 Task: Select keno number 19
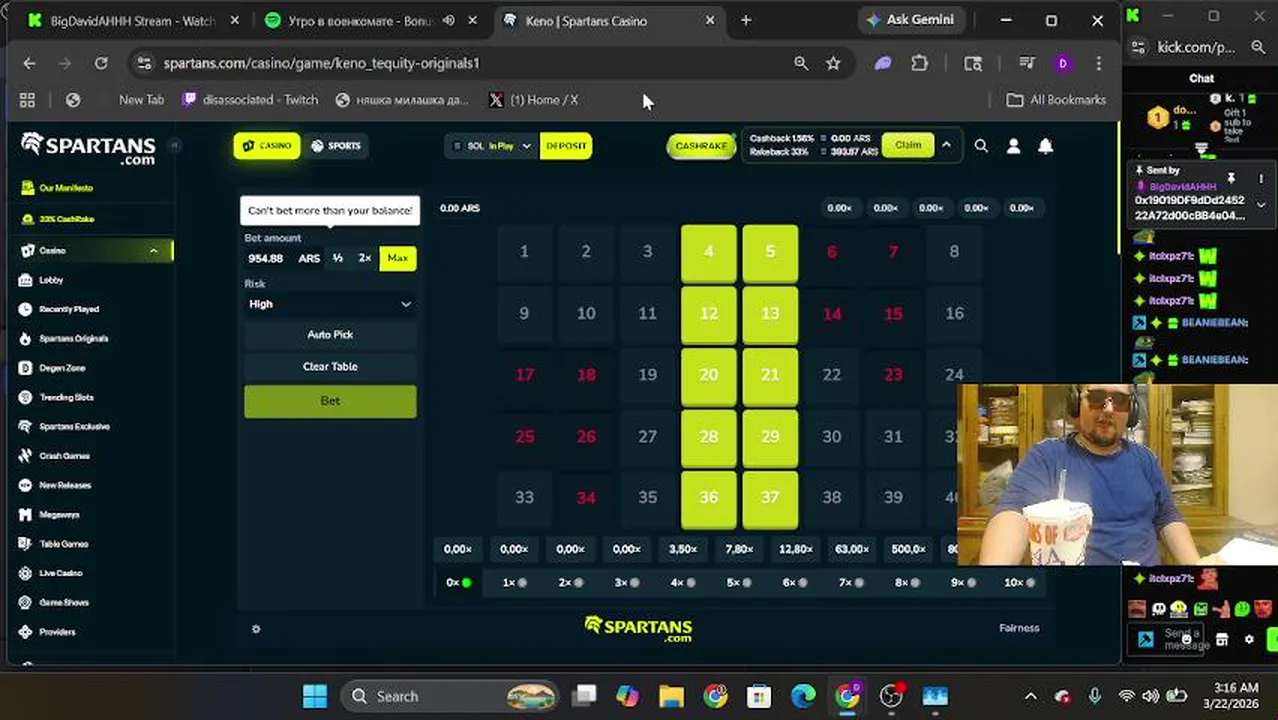click(647, 375)
